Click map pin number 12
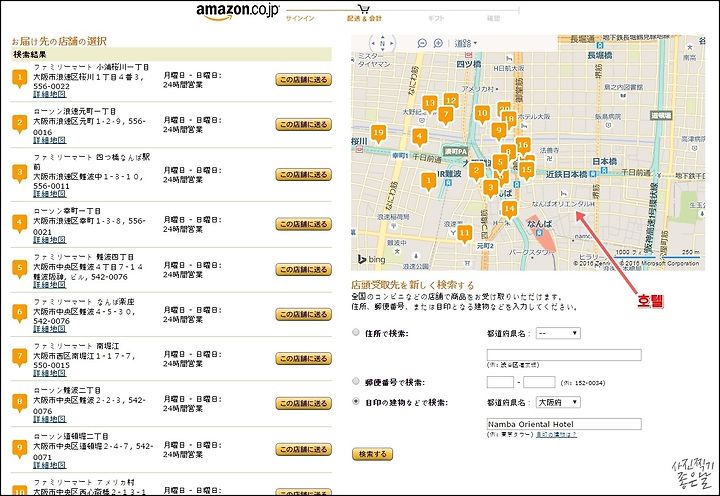The width and height of the screenshot is (720, 496). click(451, 100)
